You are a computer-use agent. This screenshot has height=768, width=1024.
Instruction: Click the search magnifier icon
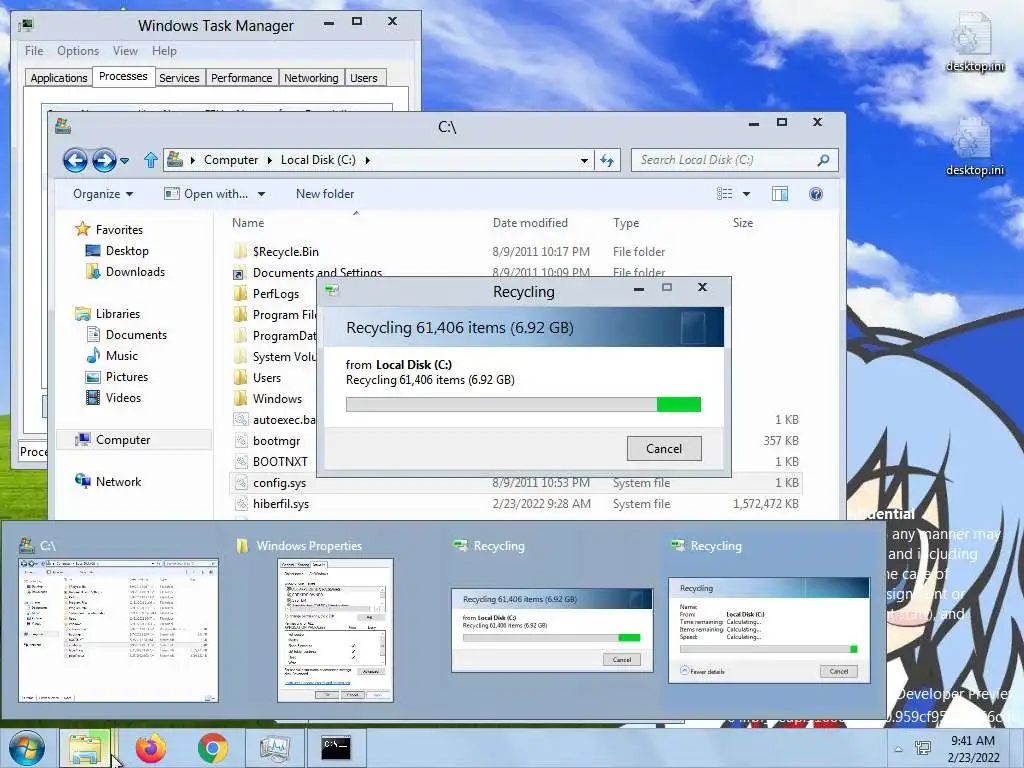point(823,160)
